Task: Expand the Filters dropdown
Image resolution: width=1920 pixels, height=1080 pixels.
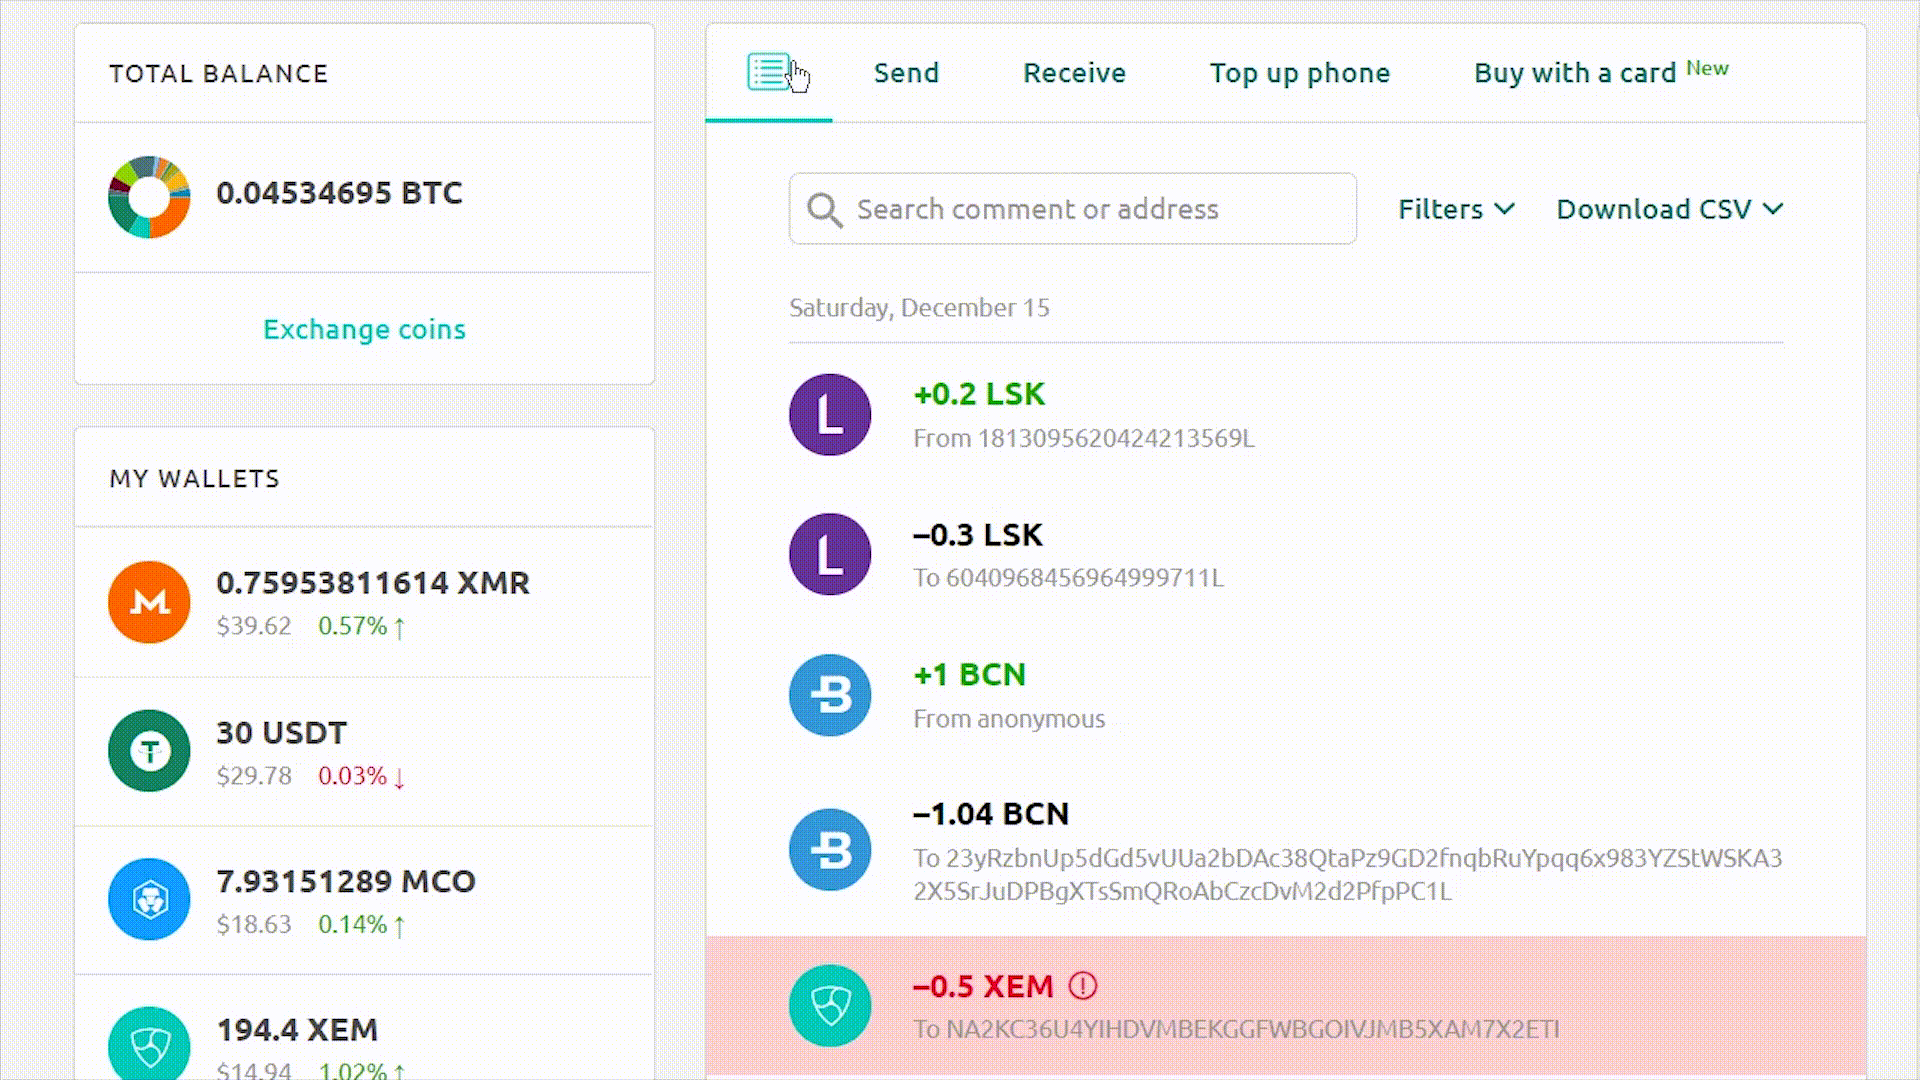Action: click(1453, 208)
